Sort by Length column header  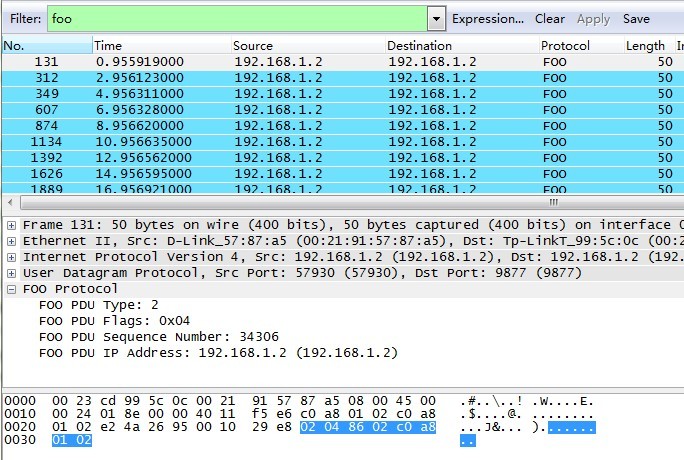pyautogui.click(x=649, y=45)
